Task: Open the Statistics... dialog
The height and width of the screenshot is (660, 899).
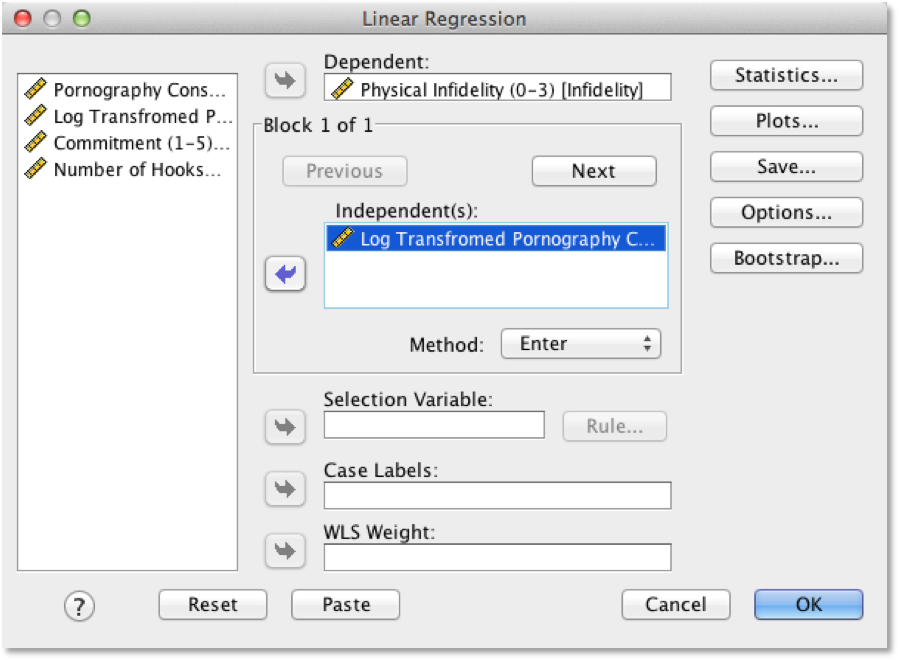Action: coord(786,75)
